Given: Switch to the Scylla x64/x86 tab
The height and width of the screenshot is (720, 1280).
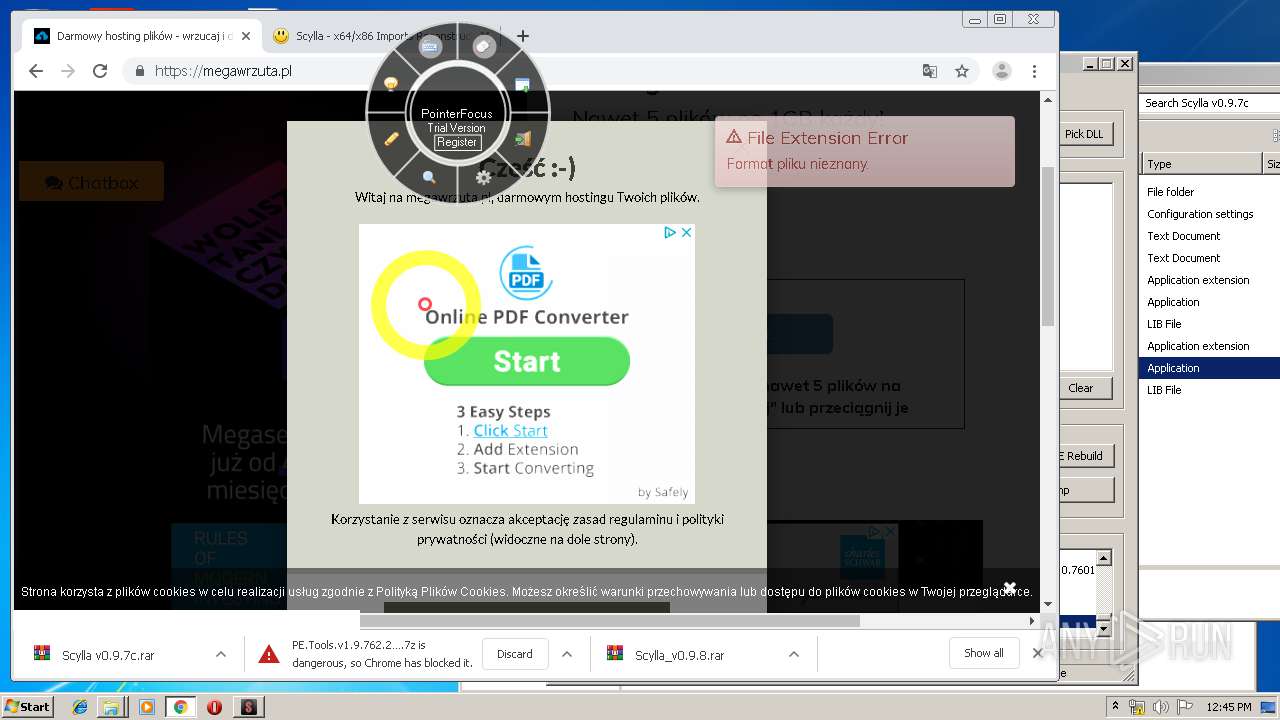Looking at the screenshot, I should coord(380,36).
